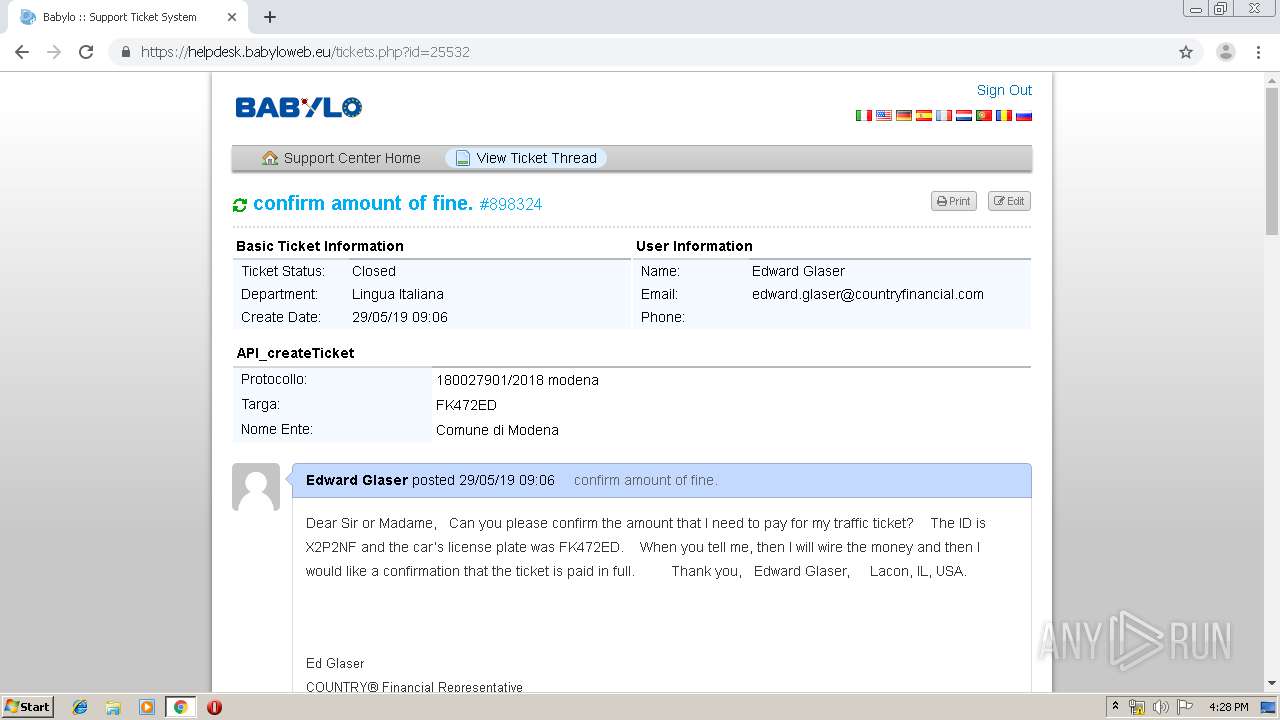Click User Information heading
The image size is (1280, 720).
694,246
